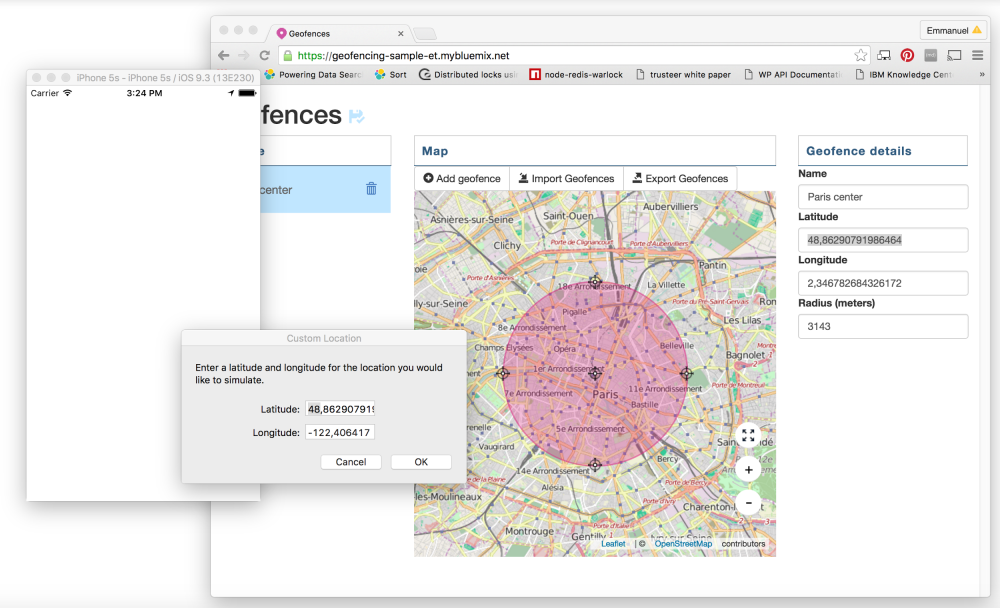The image size is (1000, 608).
Task: Zoom out on the map
Action: (x=748, y=502)
